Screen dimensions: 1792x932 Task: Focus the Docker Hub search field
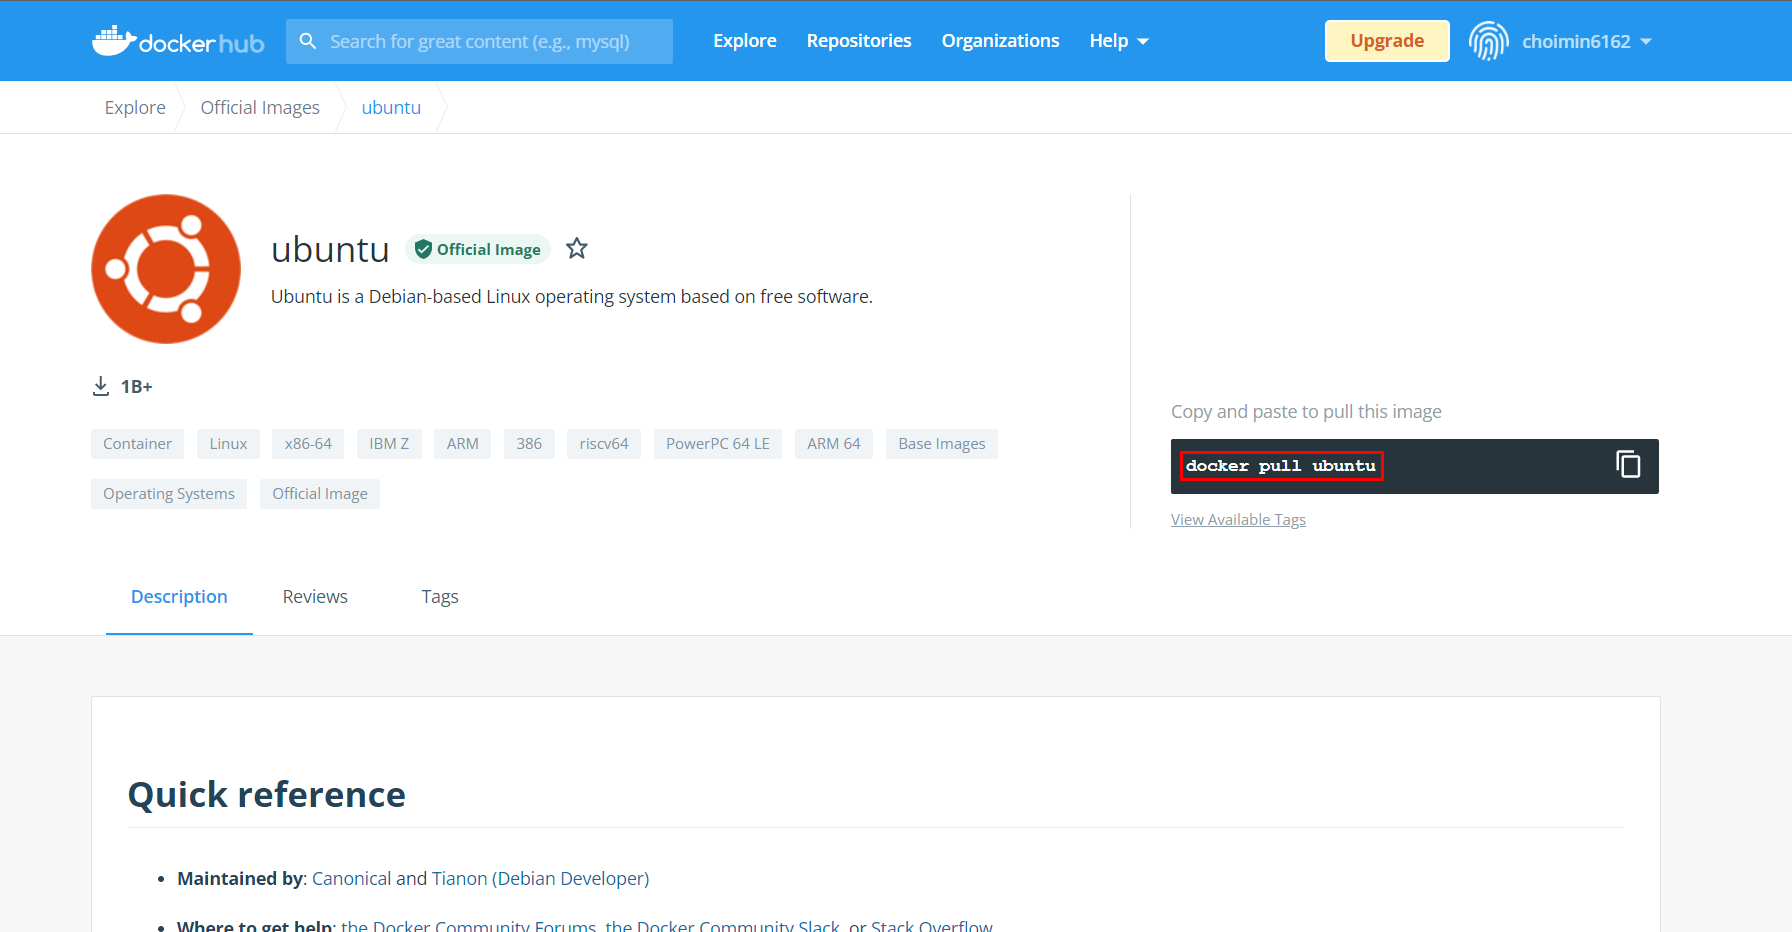click(479, 41)
